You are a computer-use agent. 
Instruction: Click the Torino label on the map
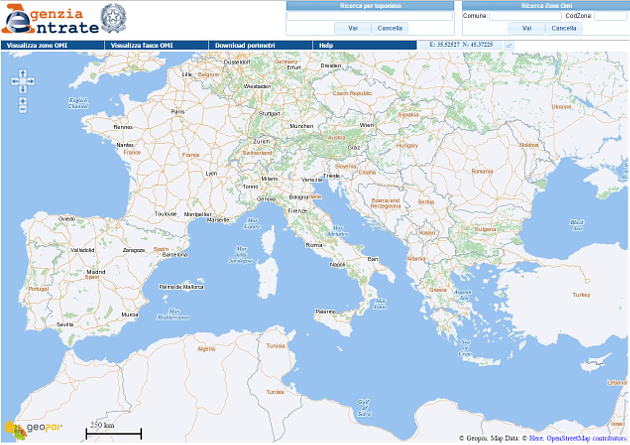click(250, 187)
